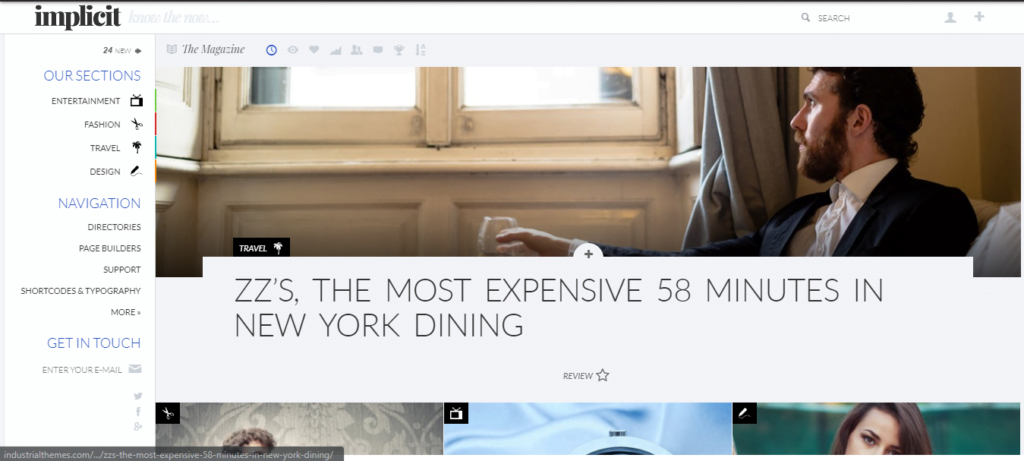Expand the plus button above headline

[x=588, y=254]
